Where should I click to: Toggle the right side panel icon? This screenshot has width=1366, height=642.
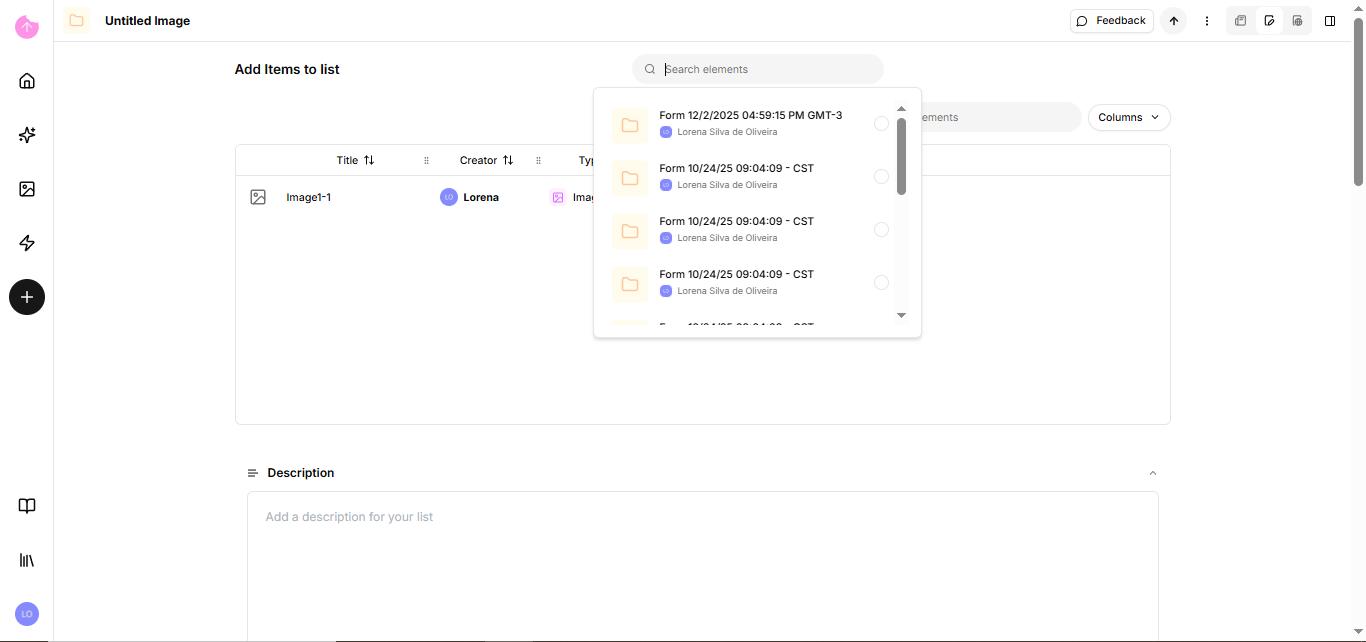click(1330, 21)
